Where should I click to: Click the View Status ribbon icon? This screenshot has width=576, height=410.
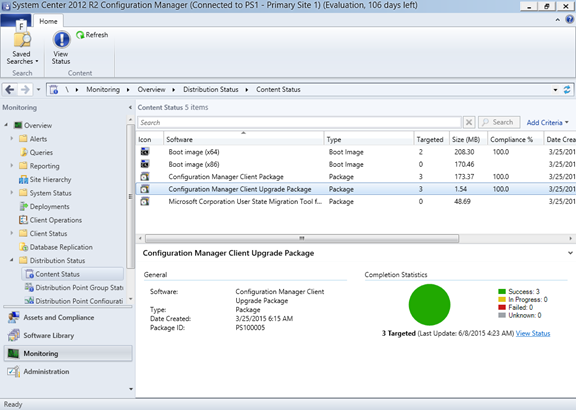[61, 39]
